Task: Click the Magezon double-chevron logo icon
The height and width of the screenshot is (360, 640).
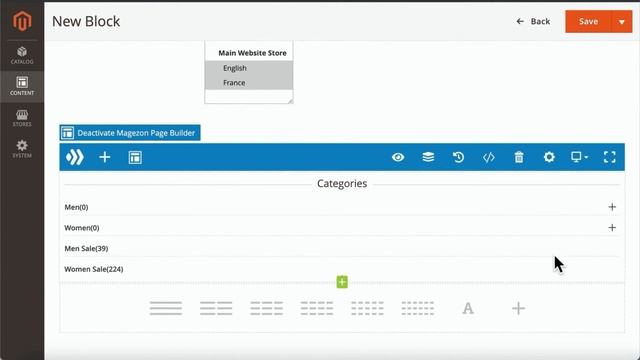Action: pyautogui.click(x=75, y=157)
